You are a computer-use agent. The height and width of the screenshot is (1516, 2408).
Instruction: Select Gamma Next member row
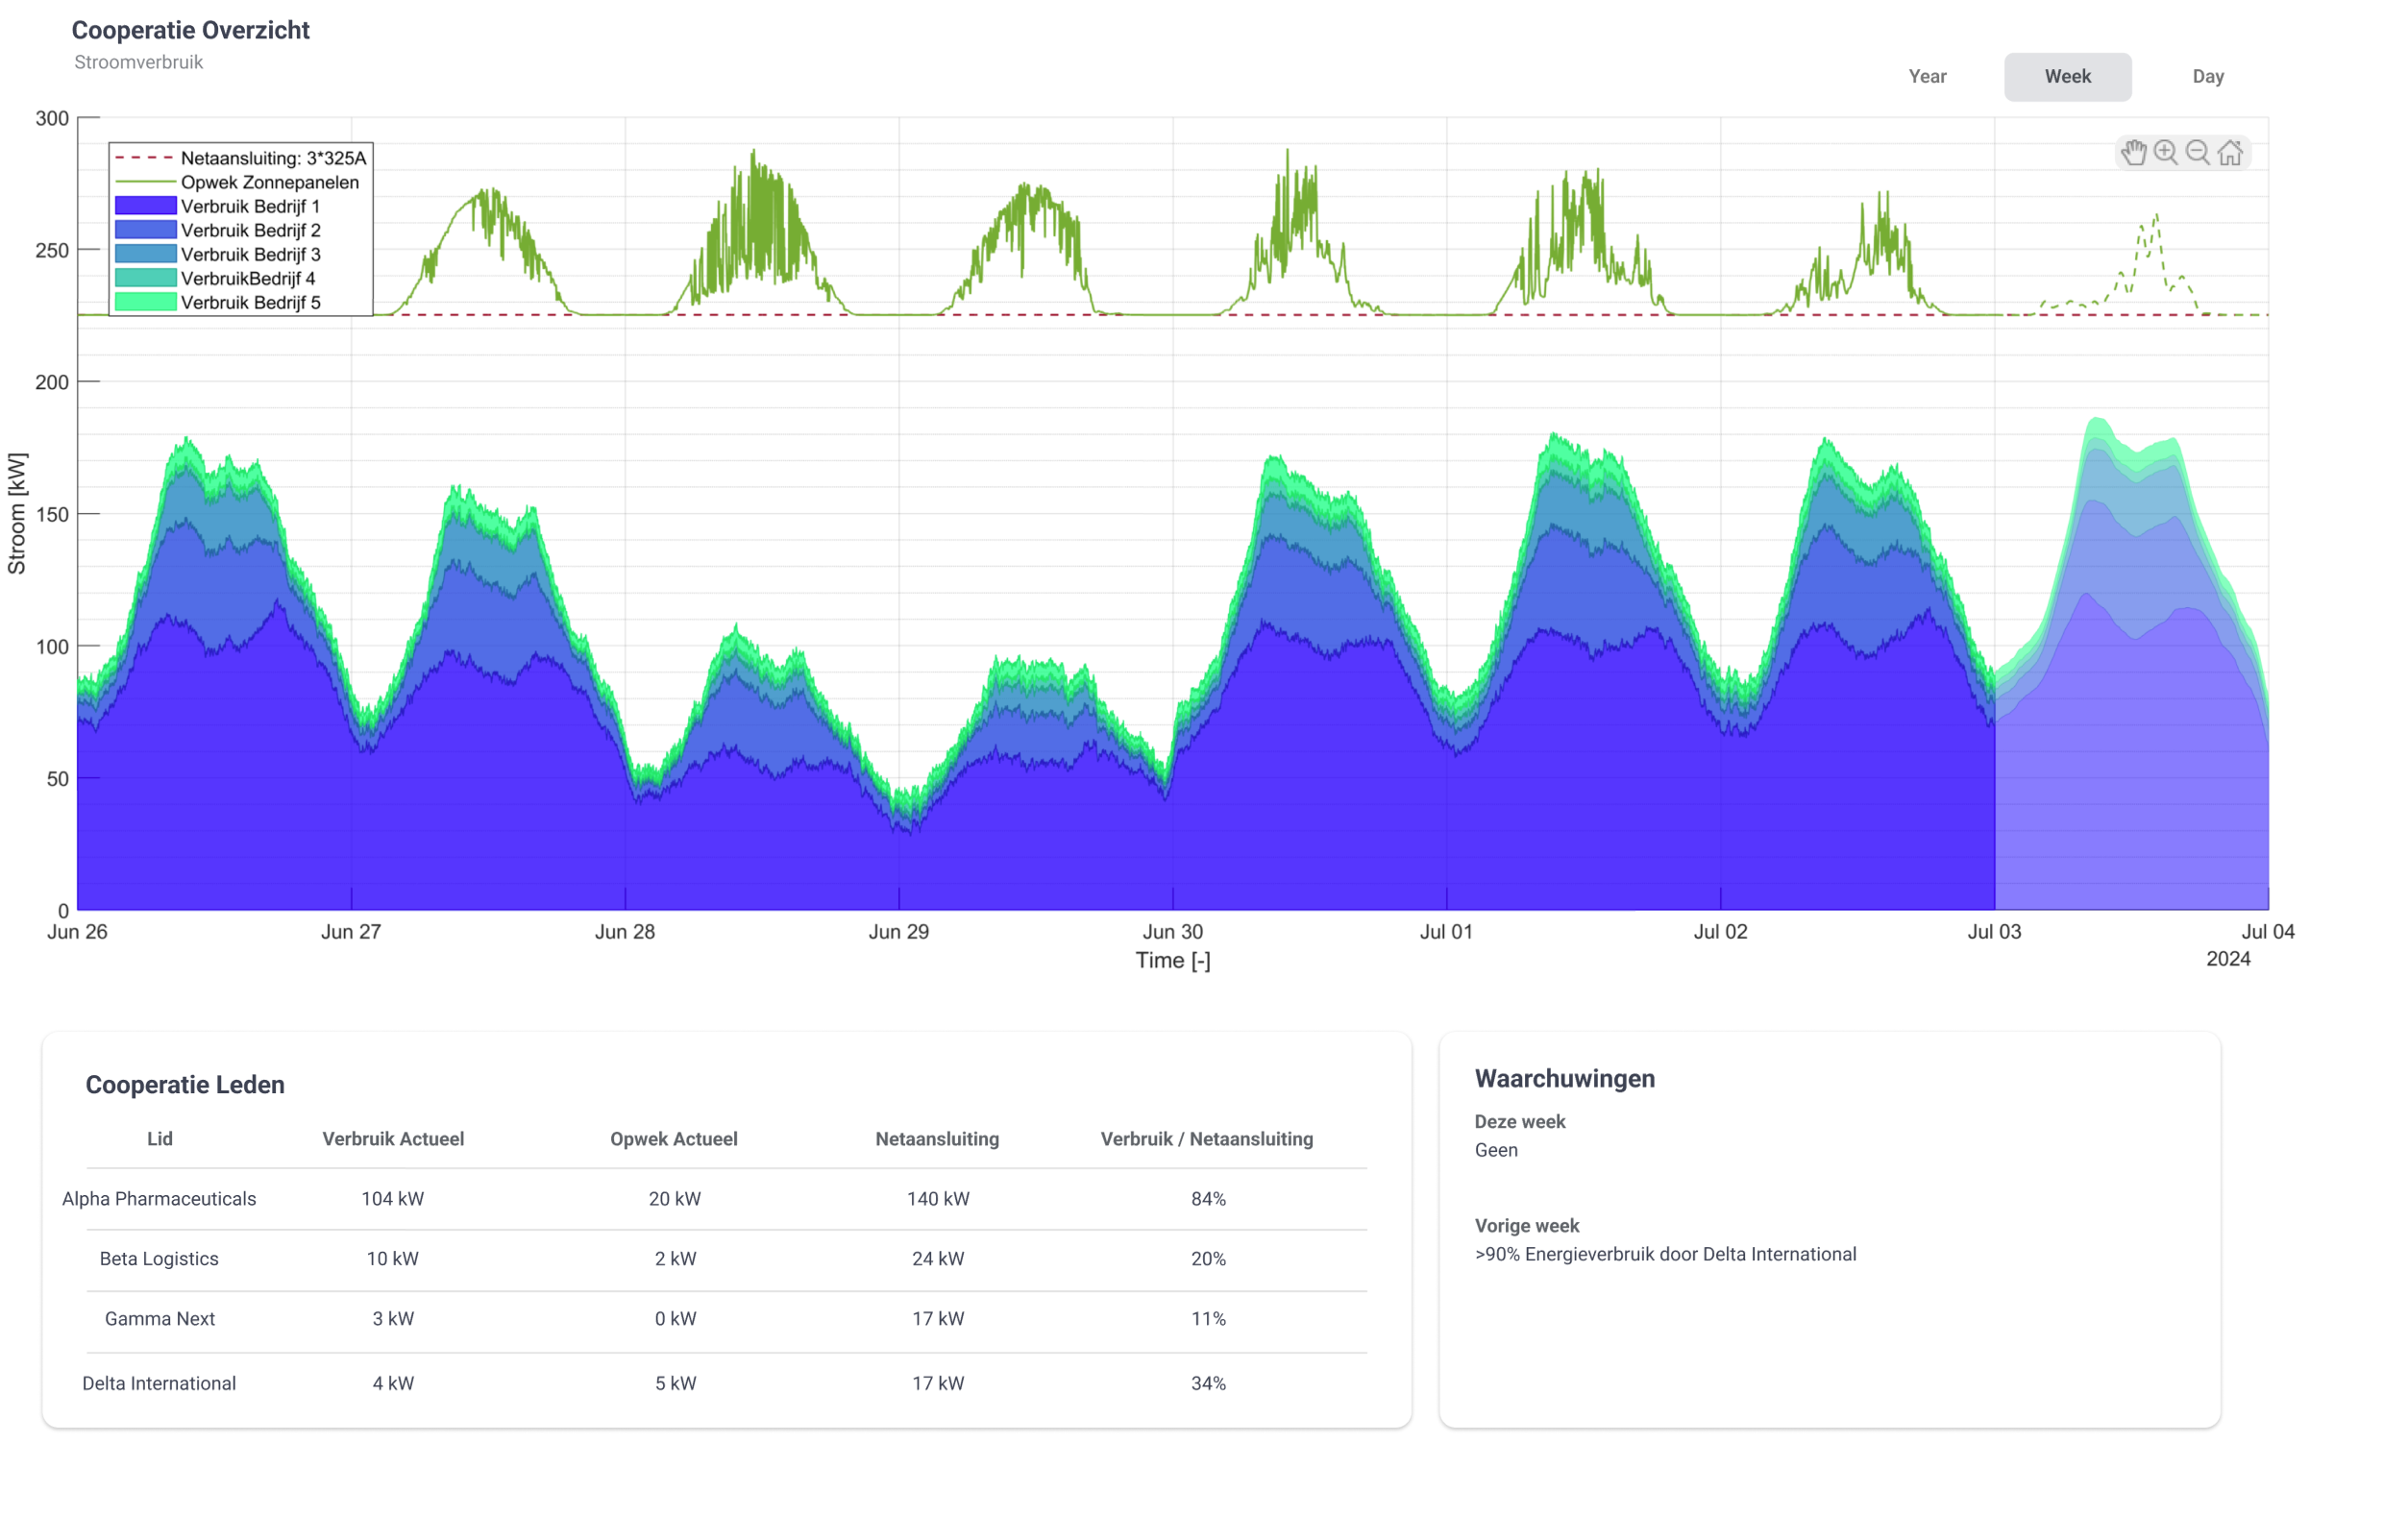coord(159,1318)
